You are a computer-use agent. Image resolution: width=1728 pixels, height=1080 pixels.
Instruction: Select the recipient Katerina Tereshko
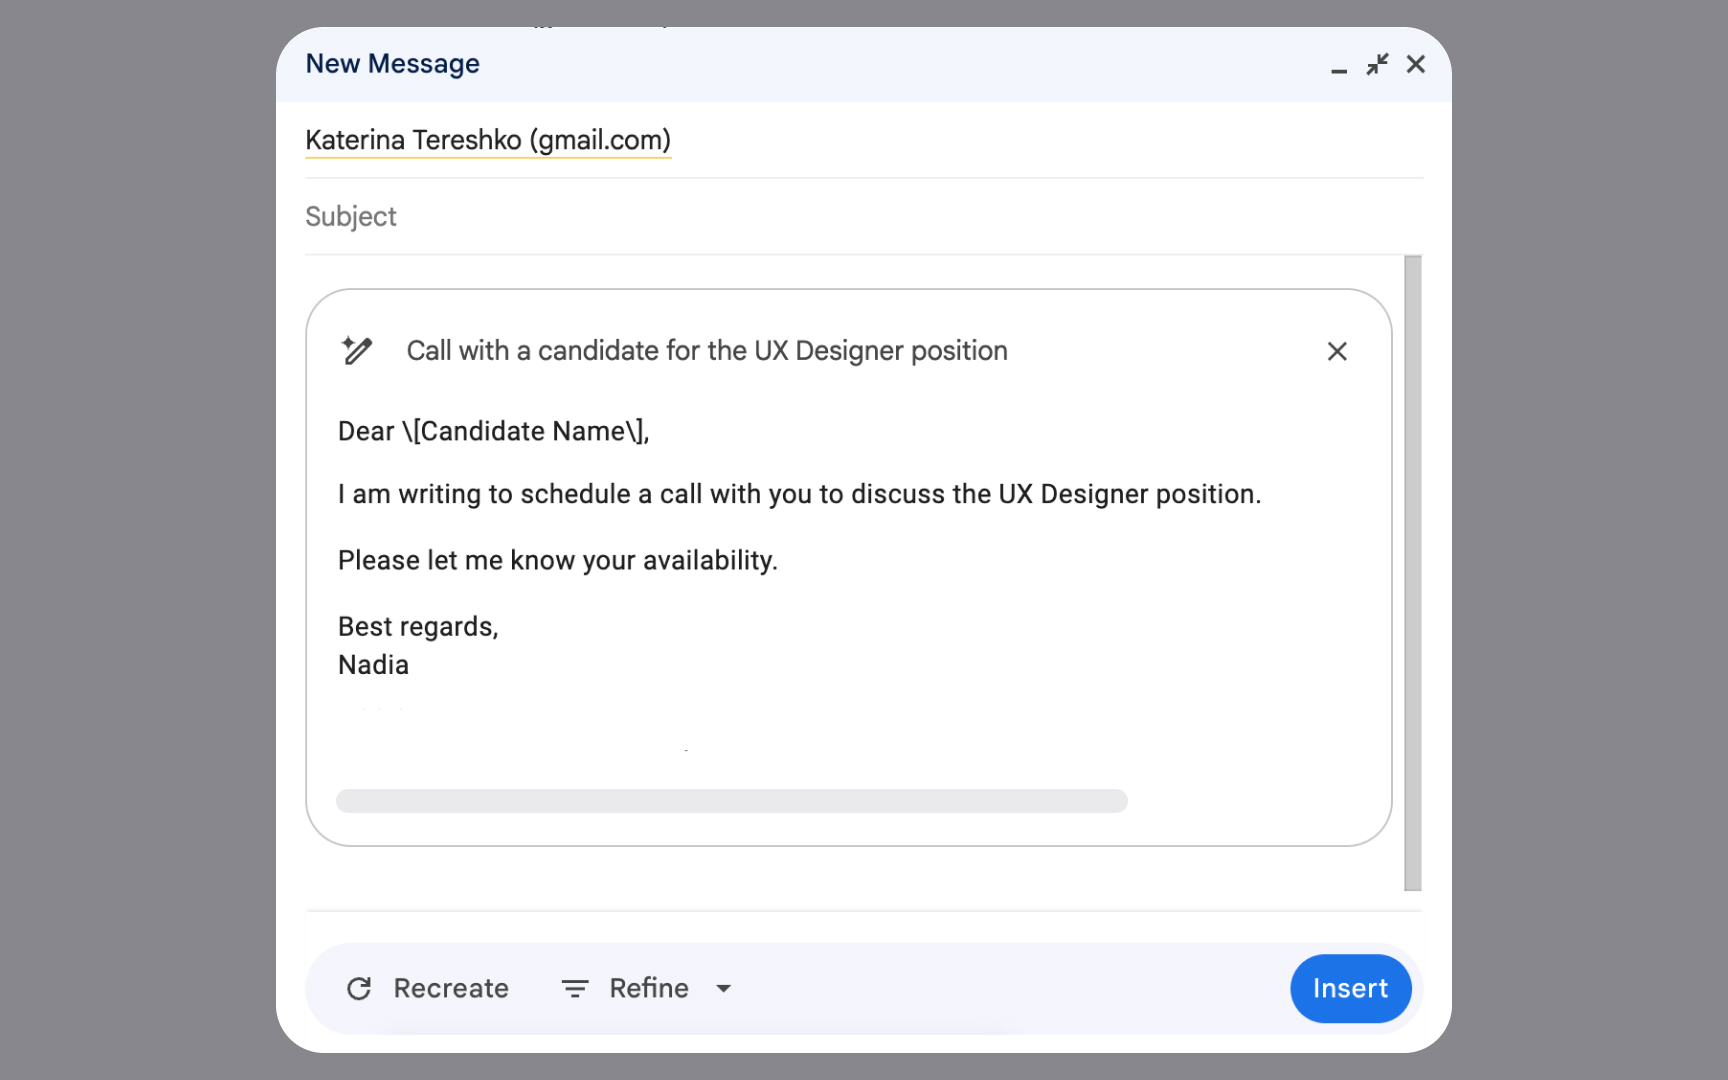488,140
